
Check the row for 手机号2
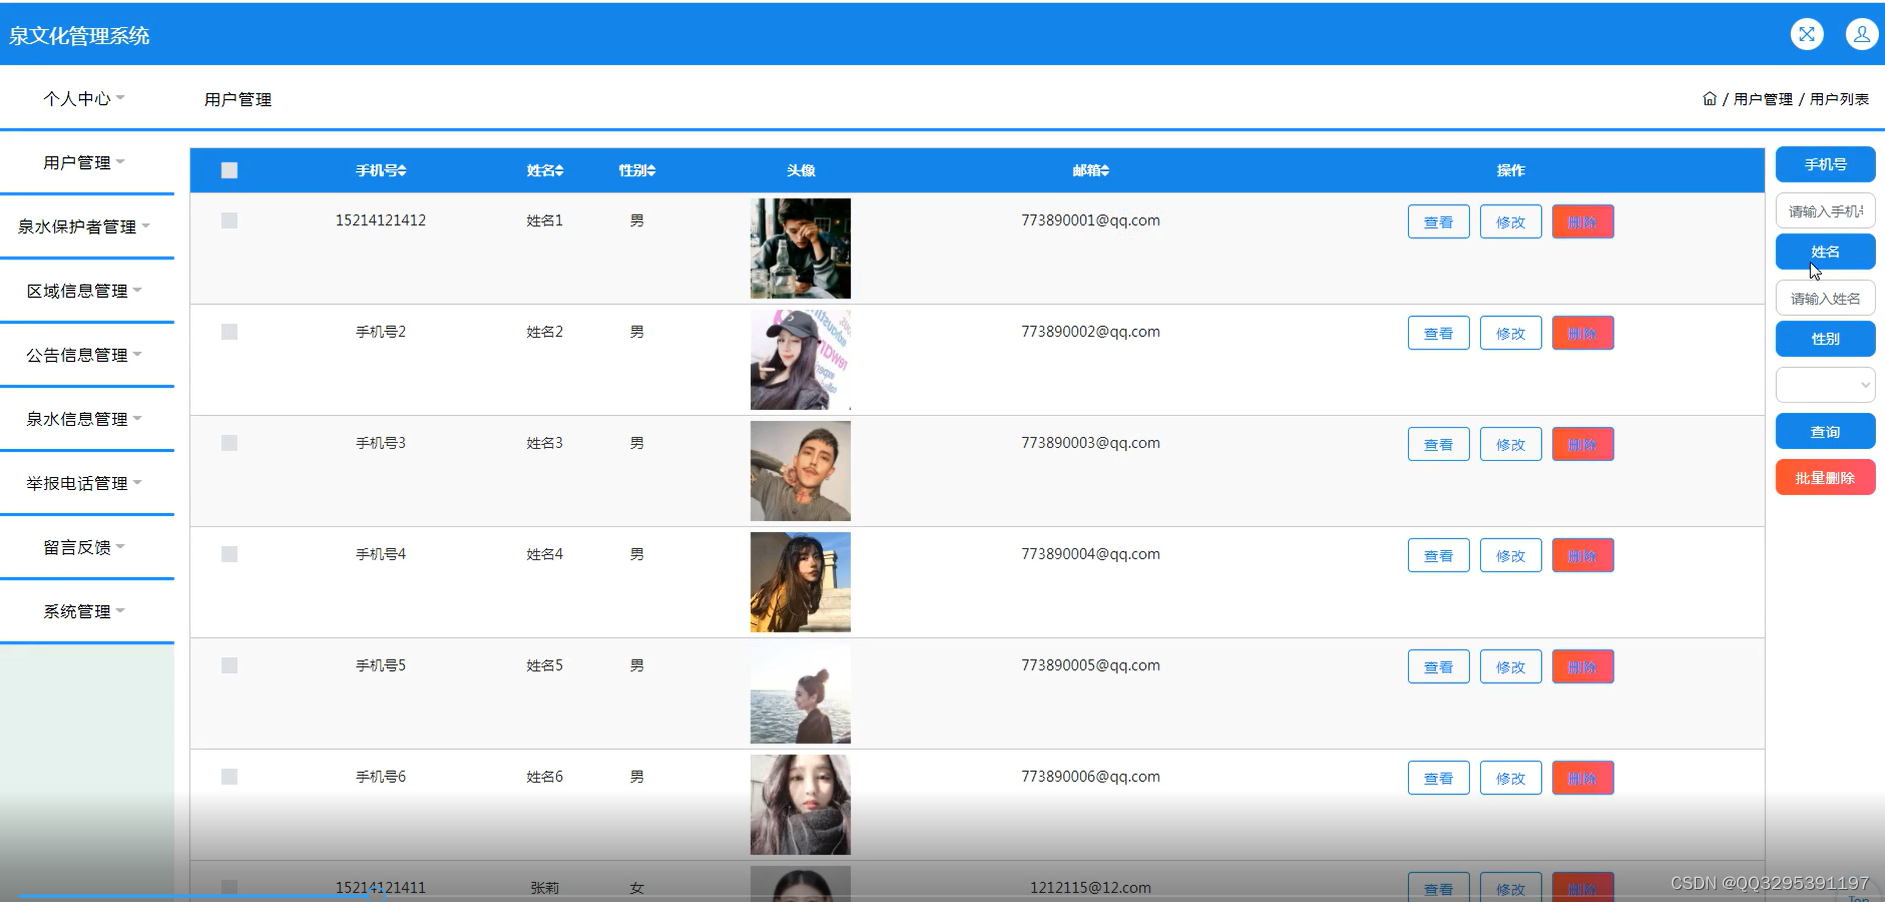229,332
